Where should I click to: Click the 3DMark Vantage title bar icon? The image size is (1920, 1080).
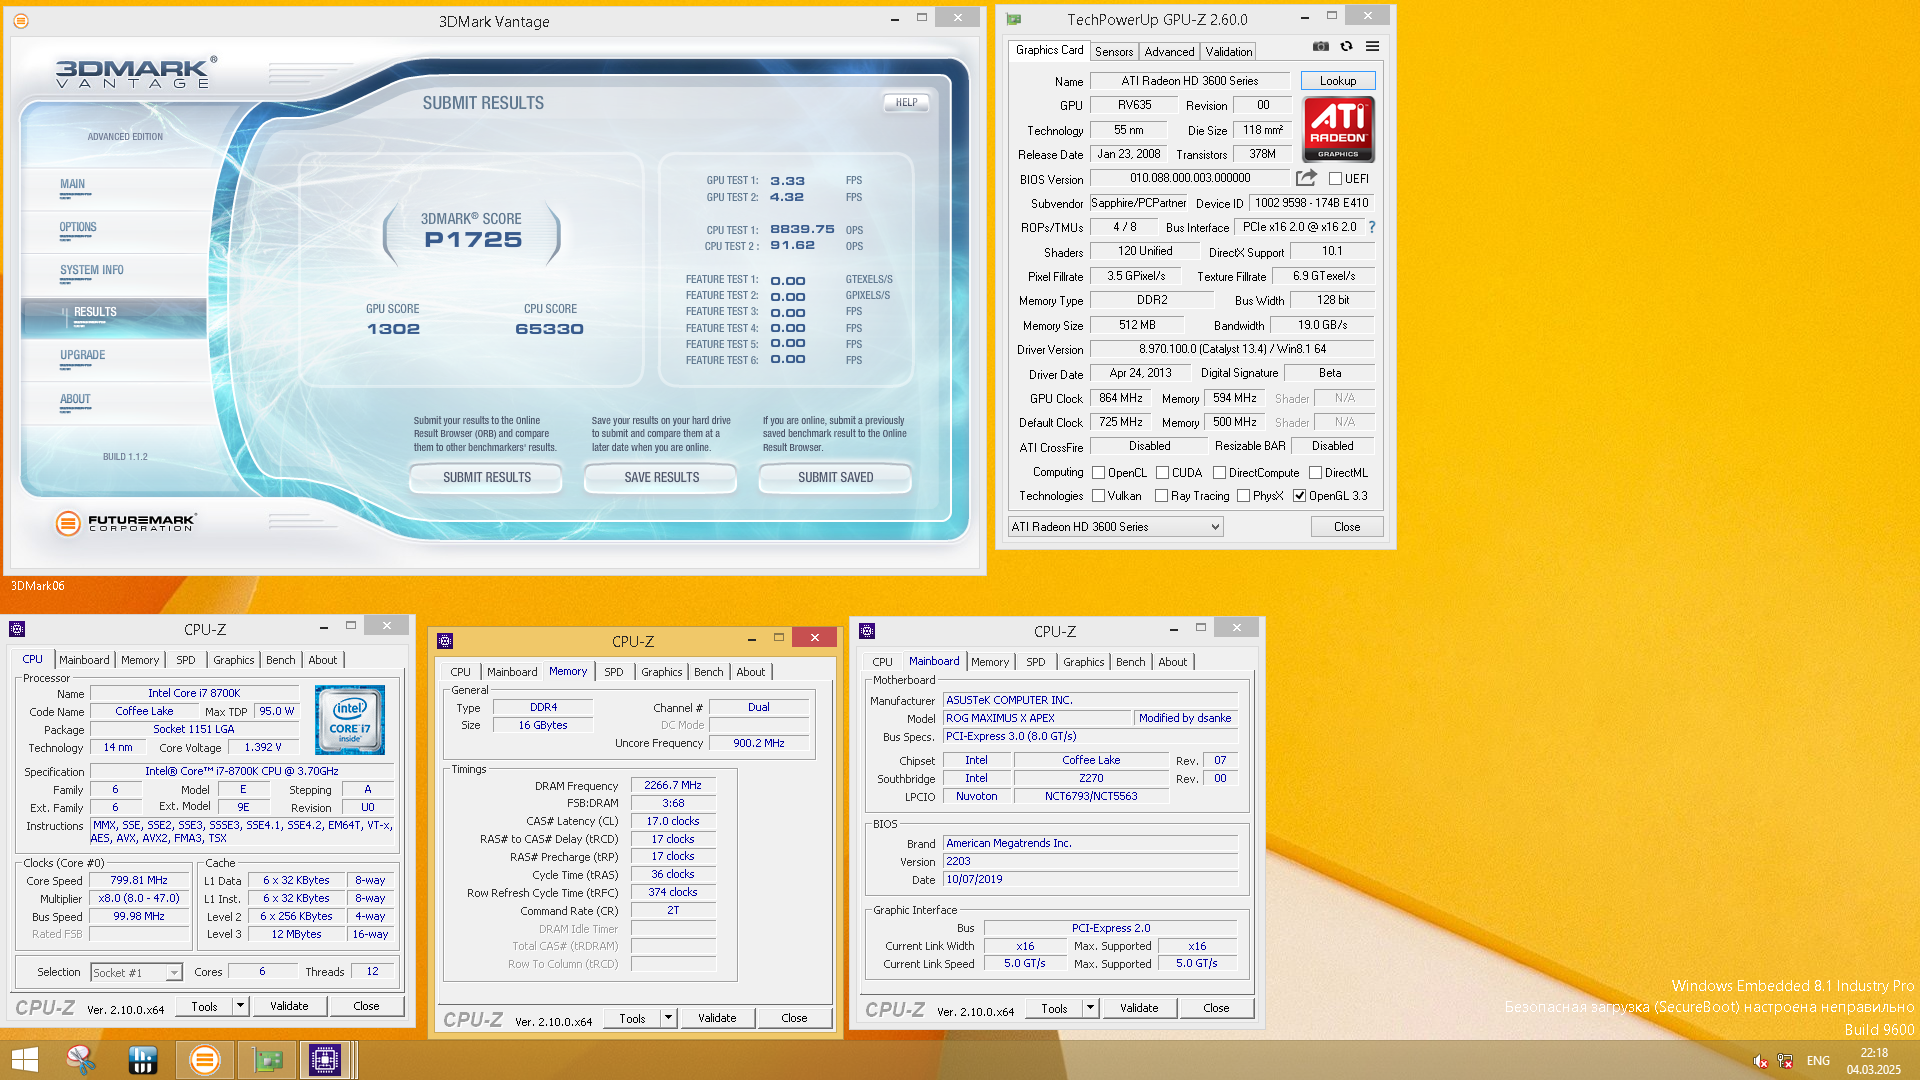21,21
